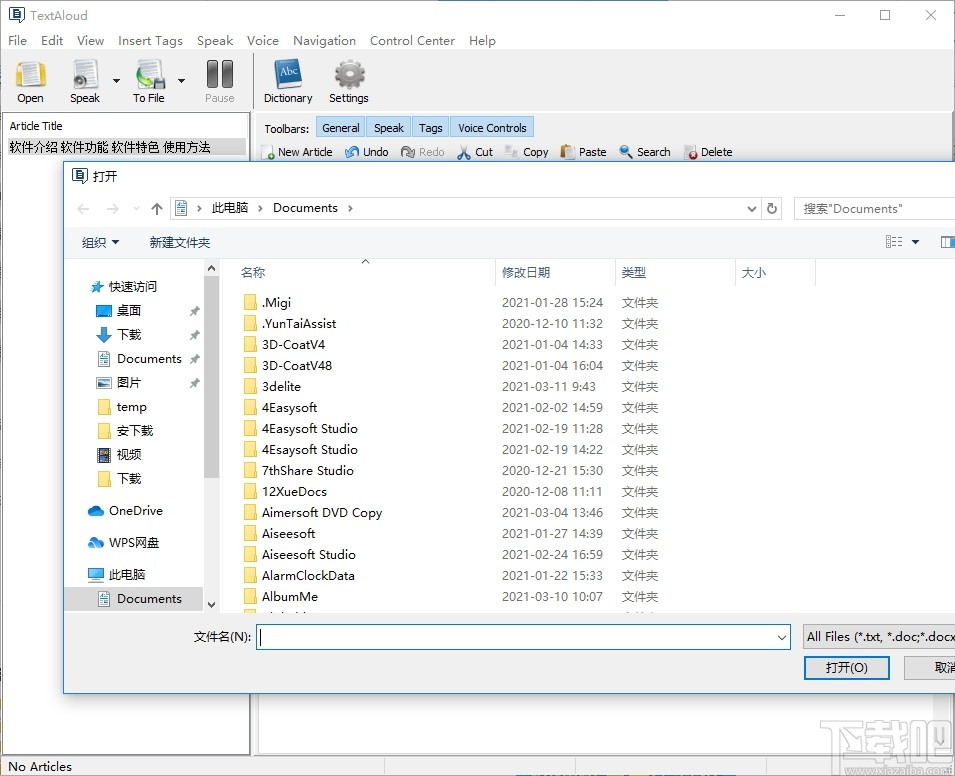The height and width of the screenshot is (776, 955).
Task: Click the 打开(O) button to open
Action: pyautogui.click(x=845, y=668)
